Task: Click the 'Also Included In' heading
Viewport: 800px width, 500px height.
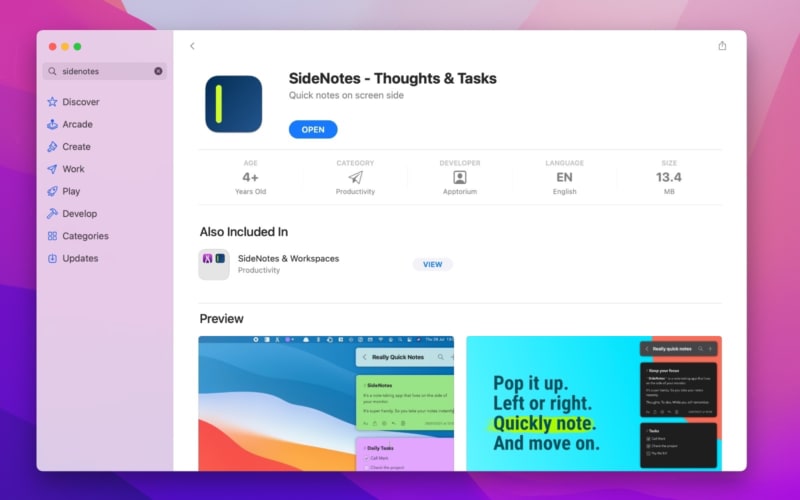Action: tap(244, 232)
